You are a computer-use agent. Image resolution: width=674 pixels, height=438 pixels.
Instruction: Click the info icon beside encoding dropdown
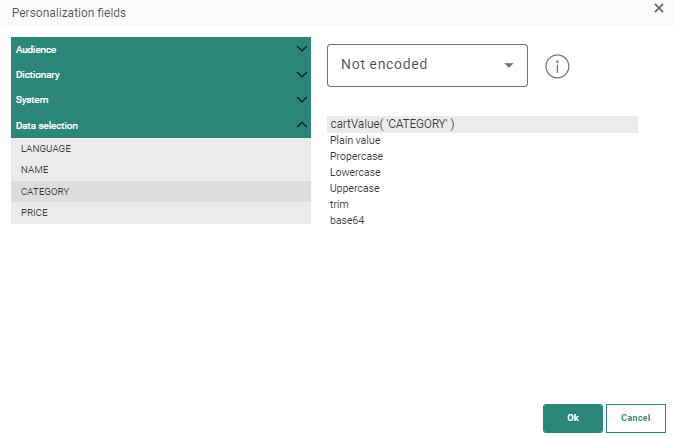[557, 66]
